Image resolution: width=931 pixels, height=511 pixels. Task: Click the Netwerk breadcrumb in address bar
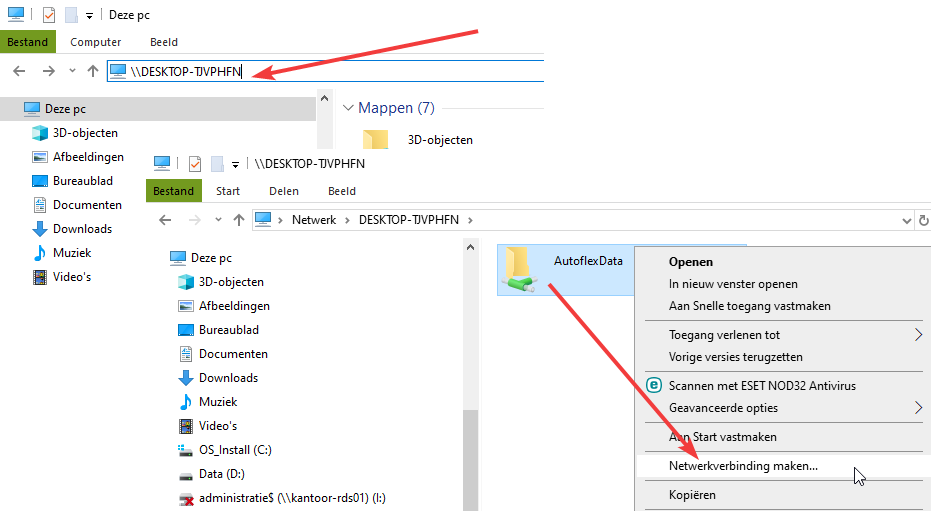pyautogui.click(x=313, y=220)
